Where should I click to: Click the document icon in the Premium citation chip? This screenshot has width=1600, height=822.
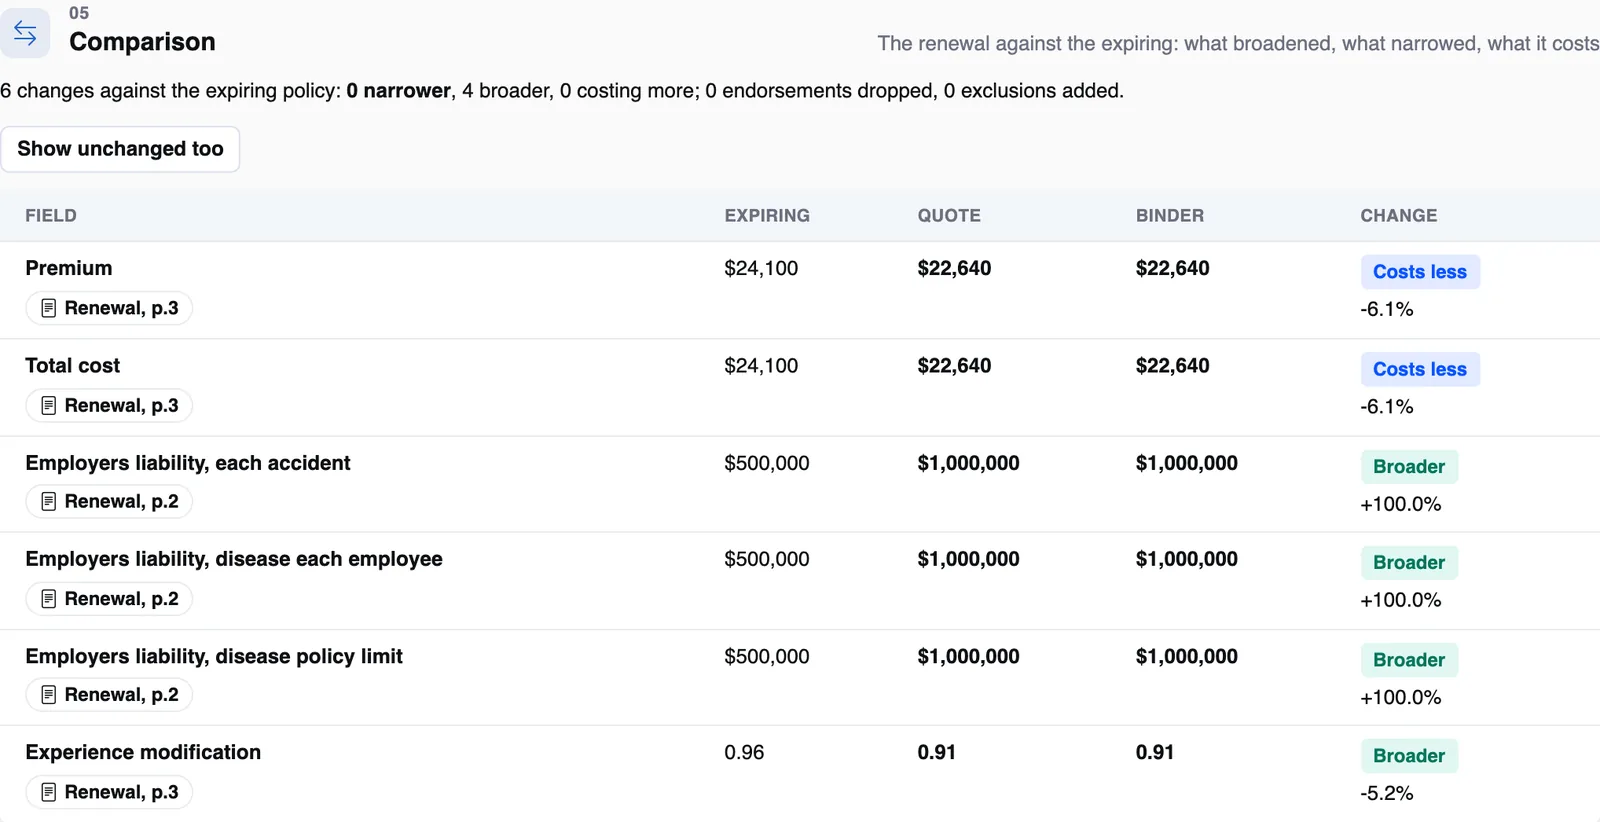[x=48, y=308]
